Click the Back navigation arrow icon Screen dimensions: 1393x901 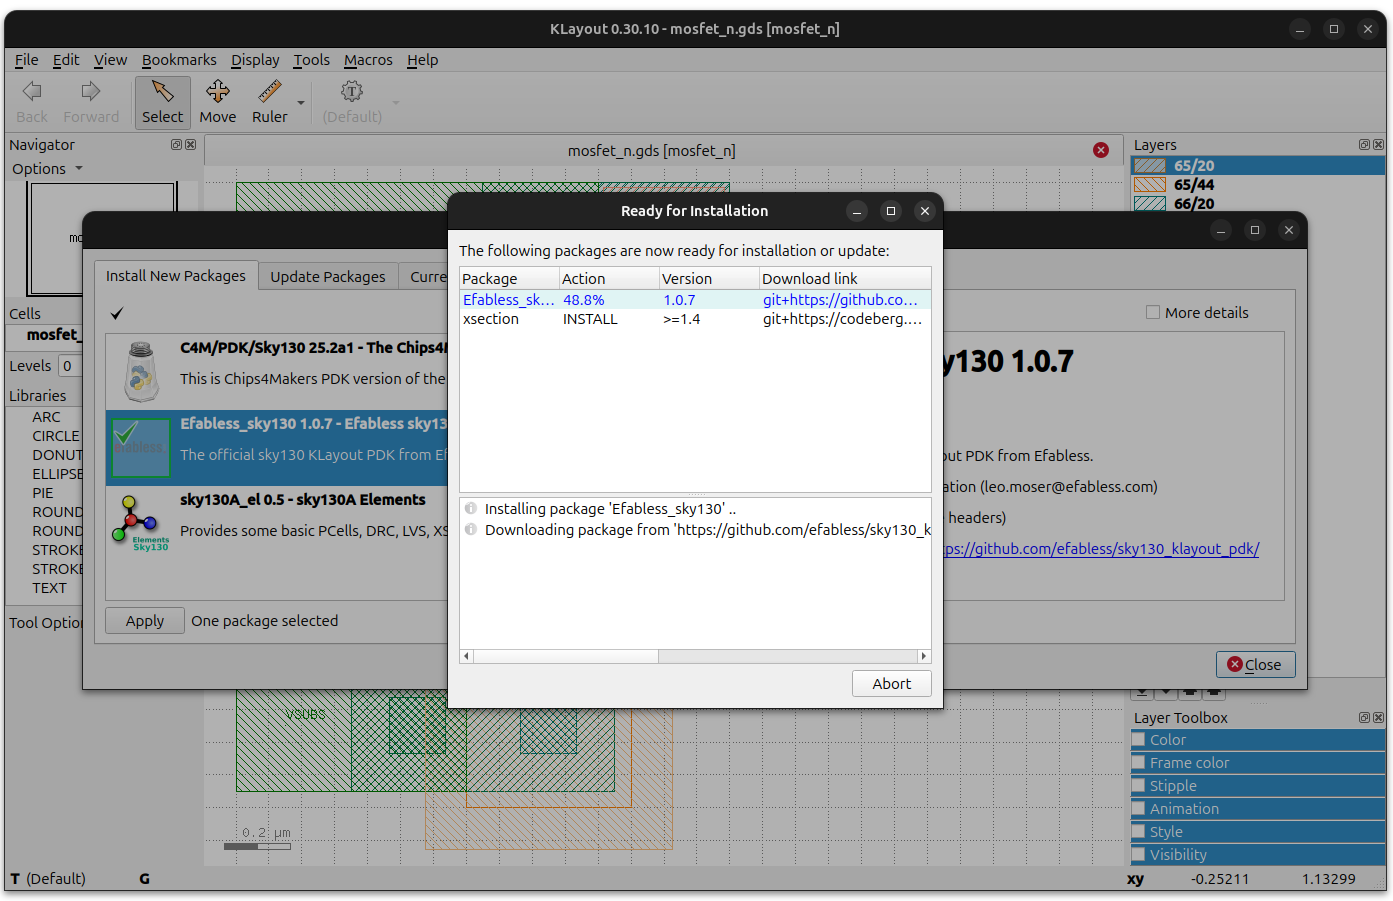click(x=32, y=92)
